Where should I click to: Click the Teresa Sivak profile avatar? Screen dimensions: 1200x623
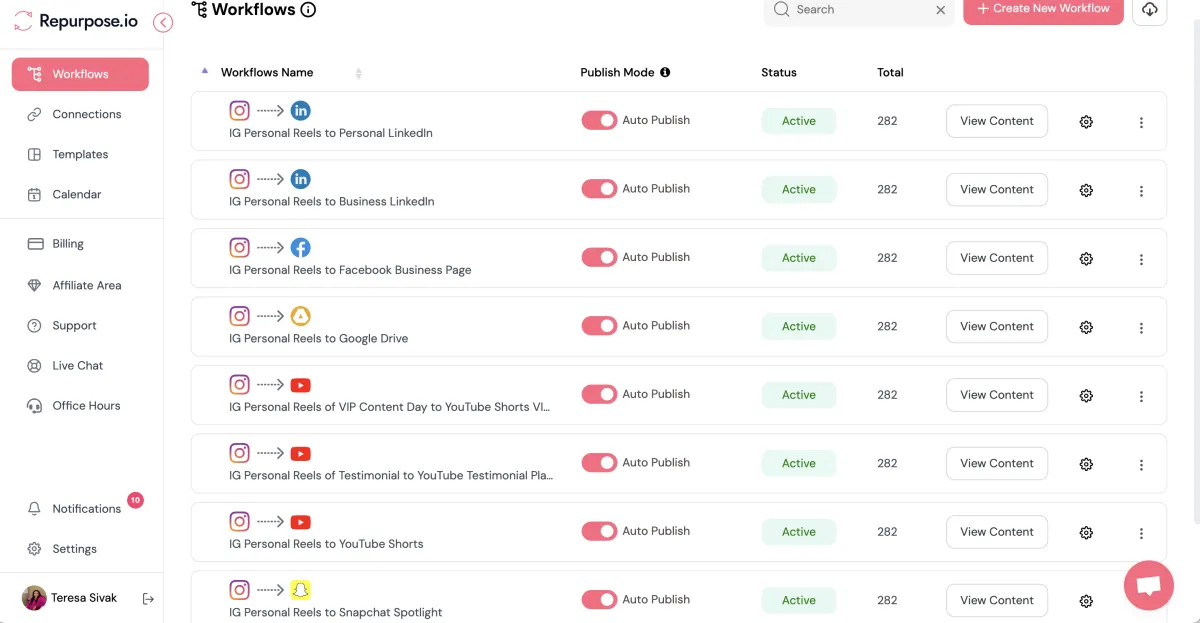coord(34,598)
